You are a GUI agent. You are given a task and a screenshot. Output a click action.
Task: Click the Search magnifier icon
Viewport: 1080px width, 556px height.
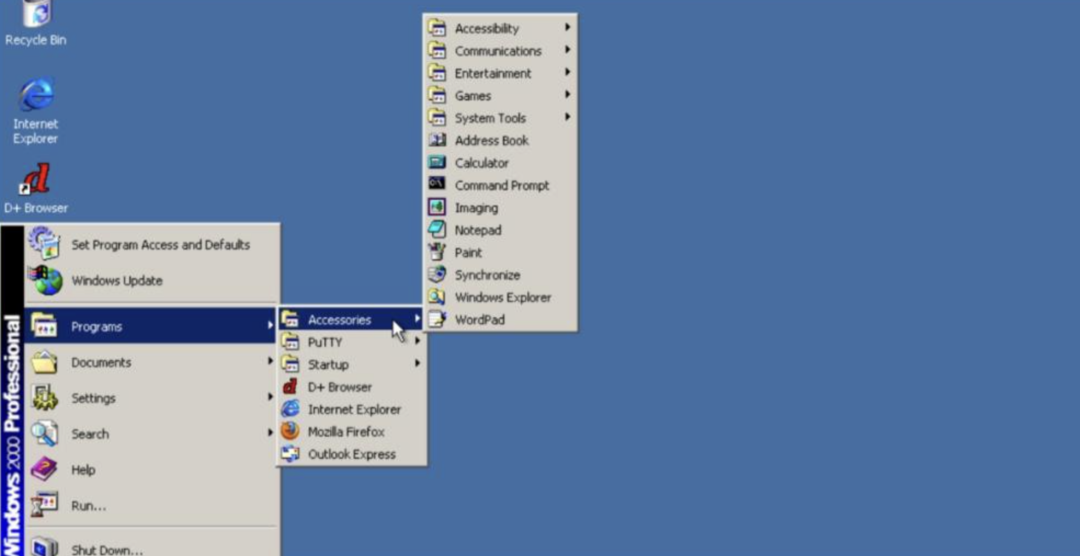[45, 433]
